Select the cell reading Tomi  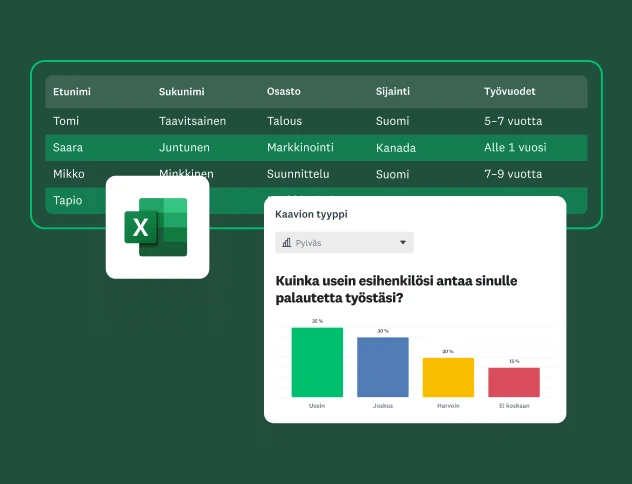[x=66, y=121]
